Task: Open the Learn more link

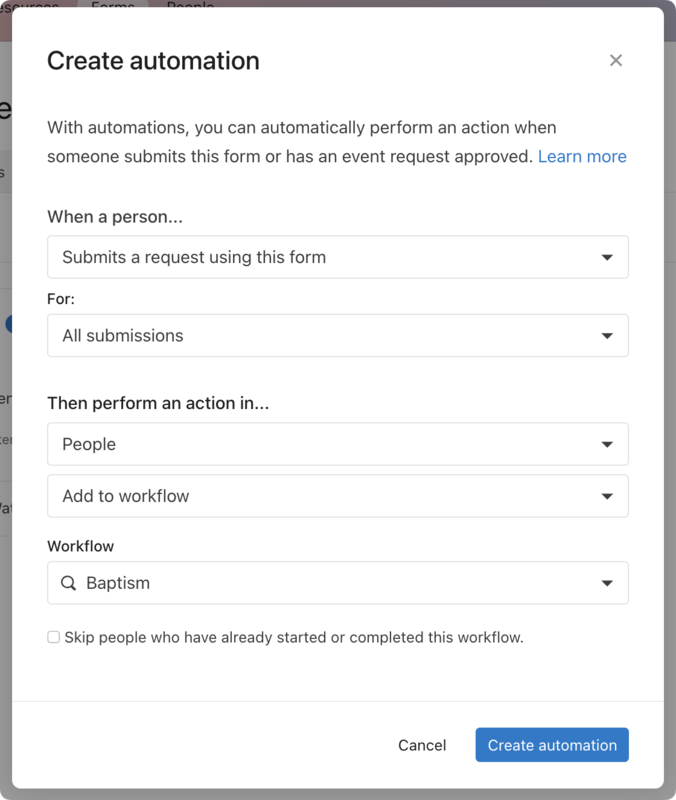Action: [582, 156]
